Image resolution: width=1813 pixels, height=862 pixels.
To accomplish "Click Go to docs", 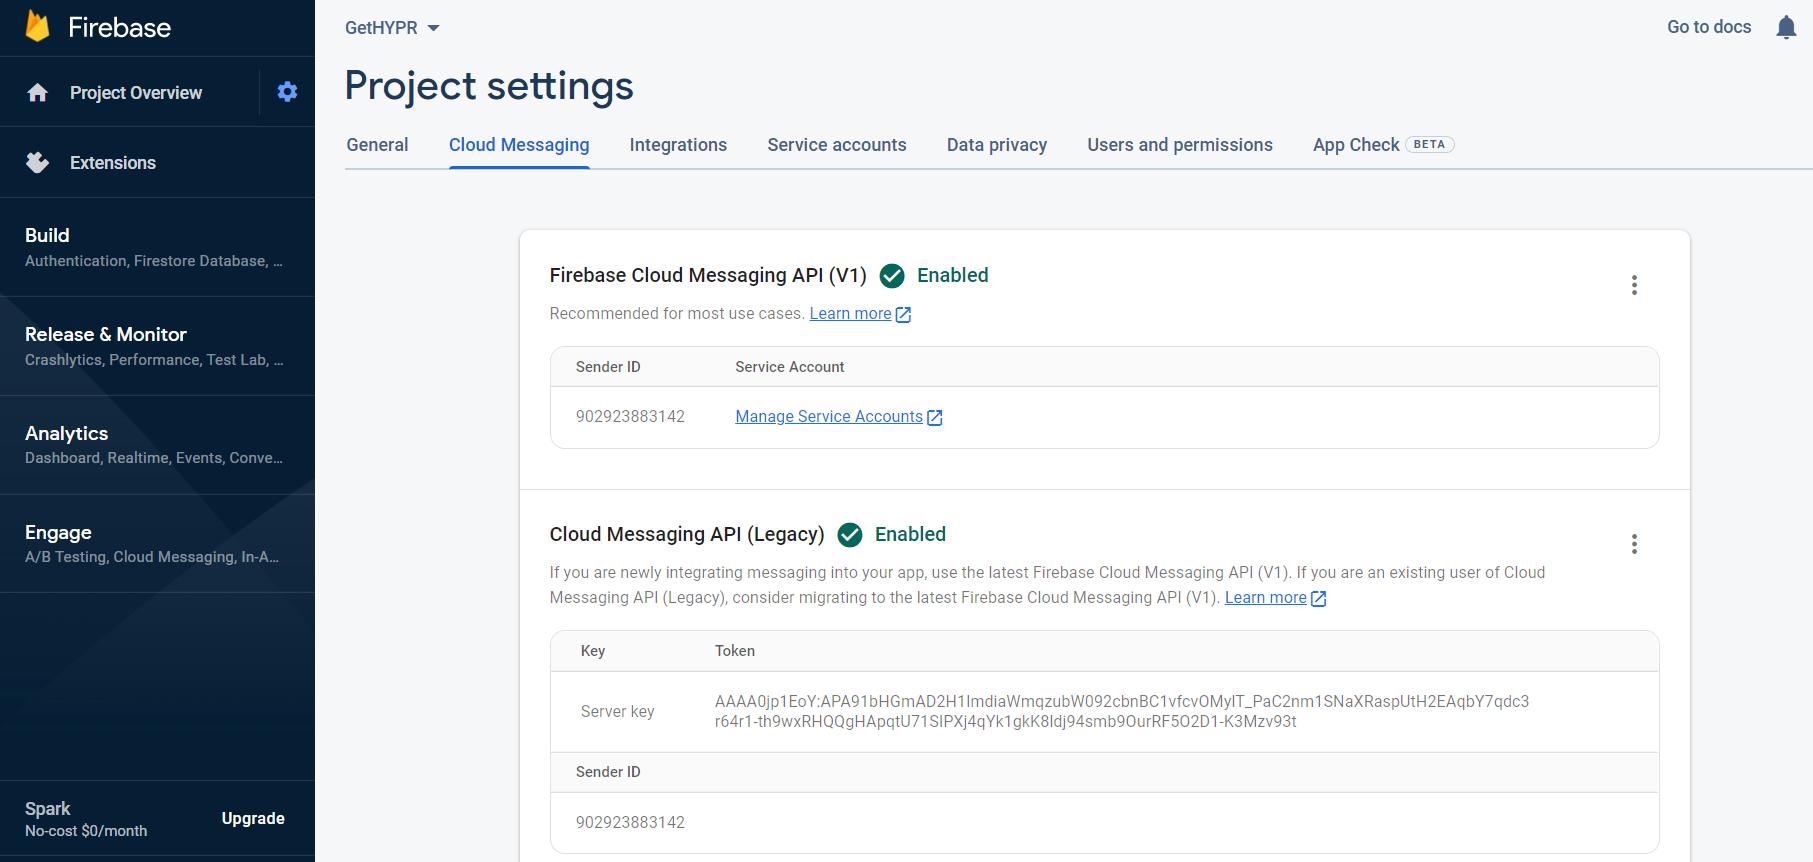I will pyautogui.click(x=1709, y=27).
